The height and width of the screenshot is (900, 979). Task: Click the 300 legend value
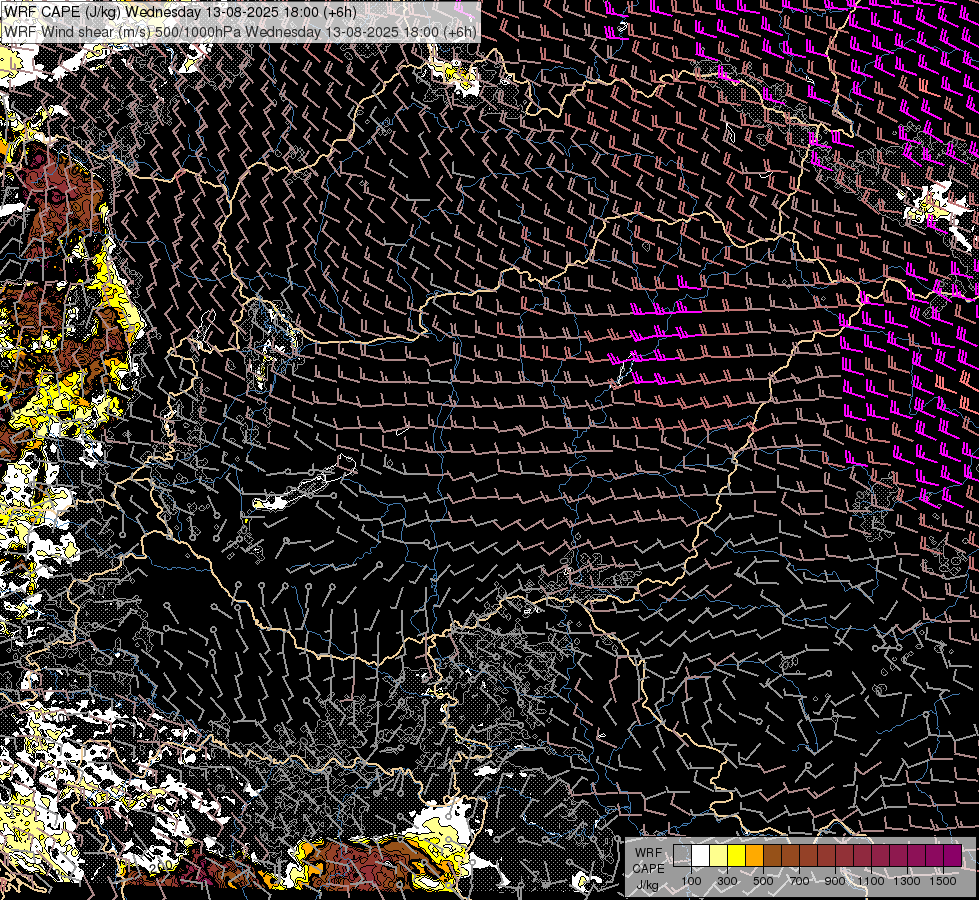(x=727, y=881)
